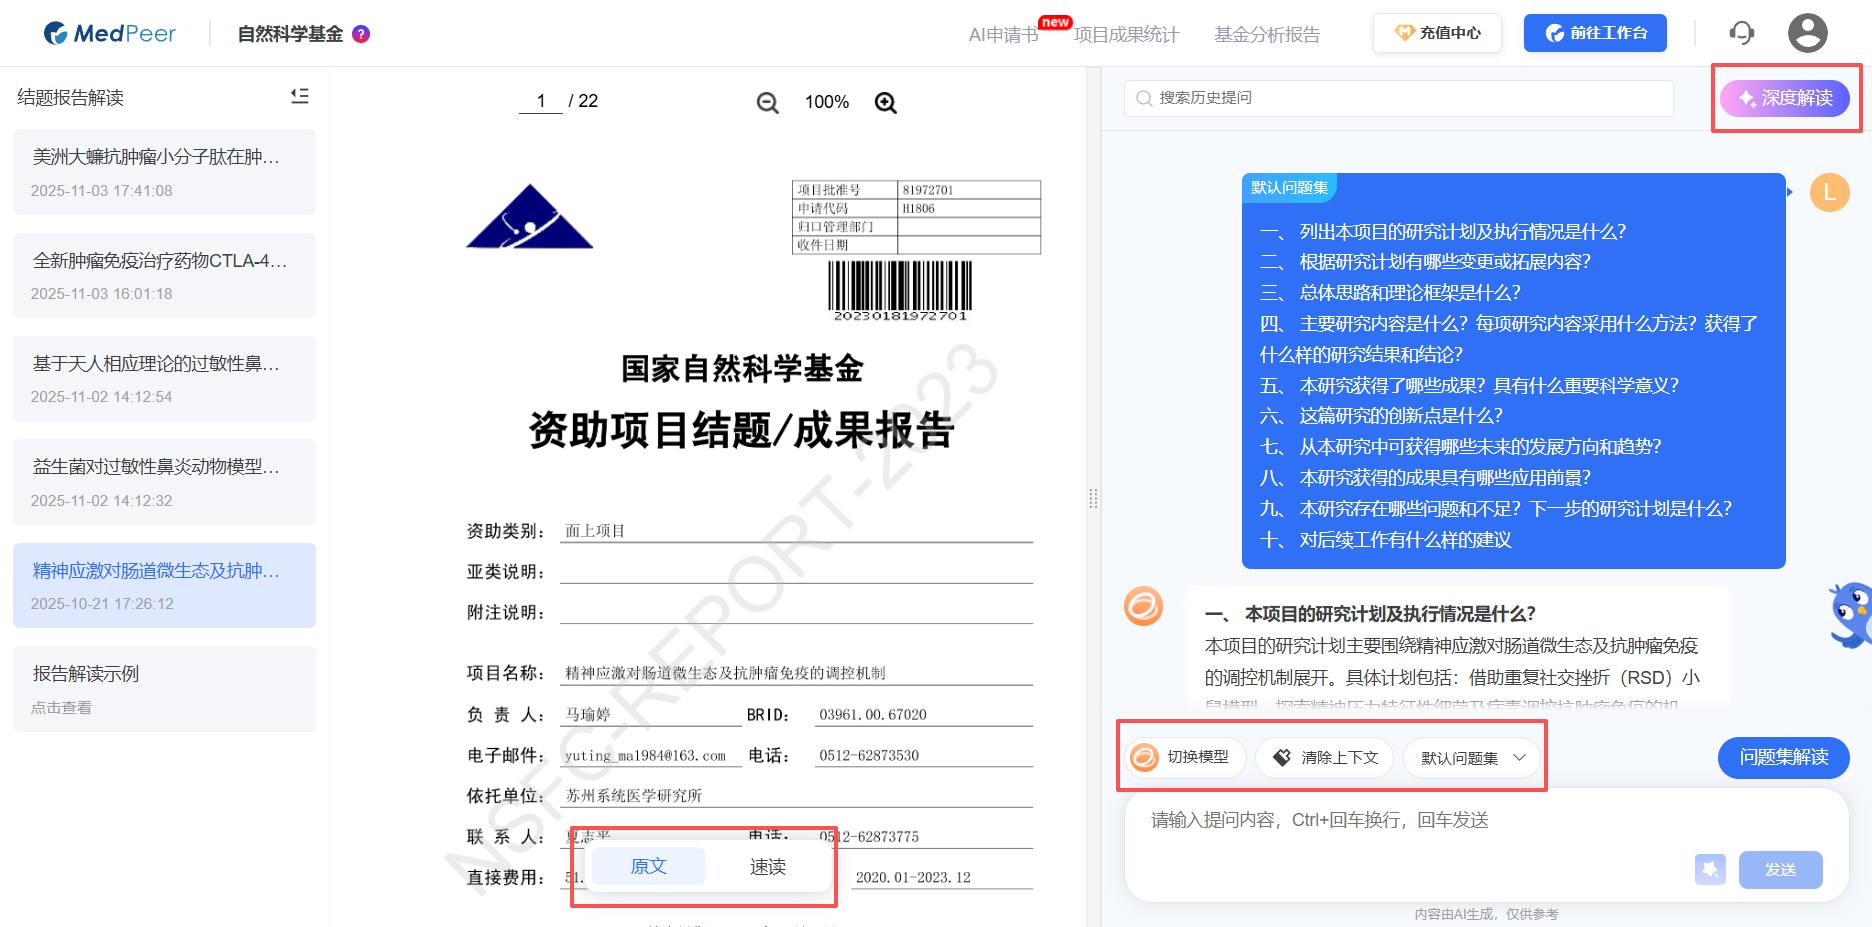Image resolution: width=1872 pixels, height=927 pixels.
Task: Zoom in on the report page
Action: 884,102
